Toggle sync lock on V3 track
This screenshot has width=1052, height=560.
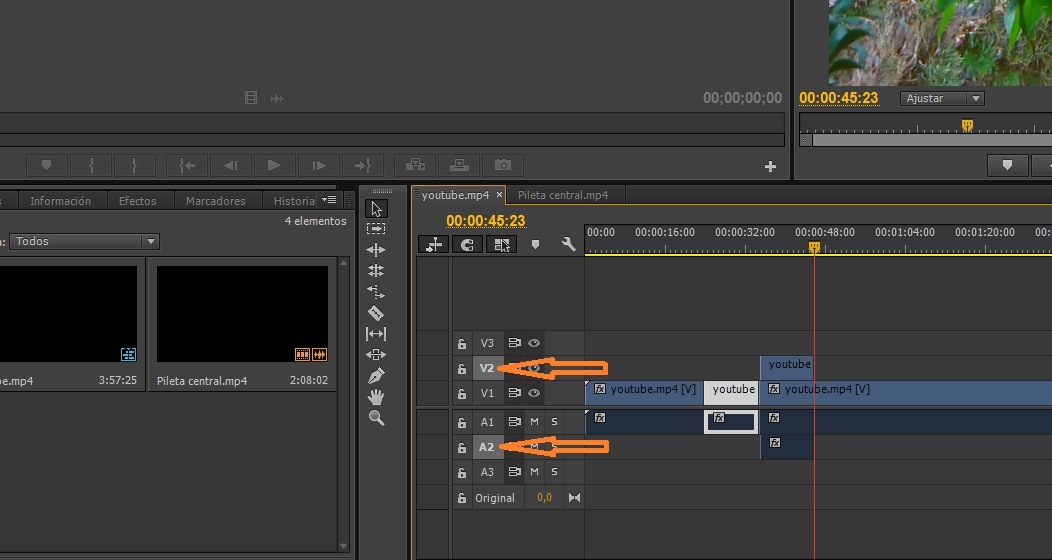point(515,343)
